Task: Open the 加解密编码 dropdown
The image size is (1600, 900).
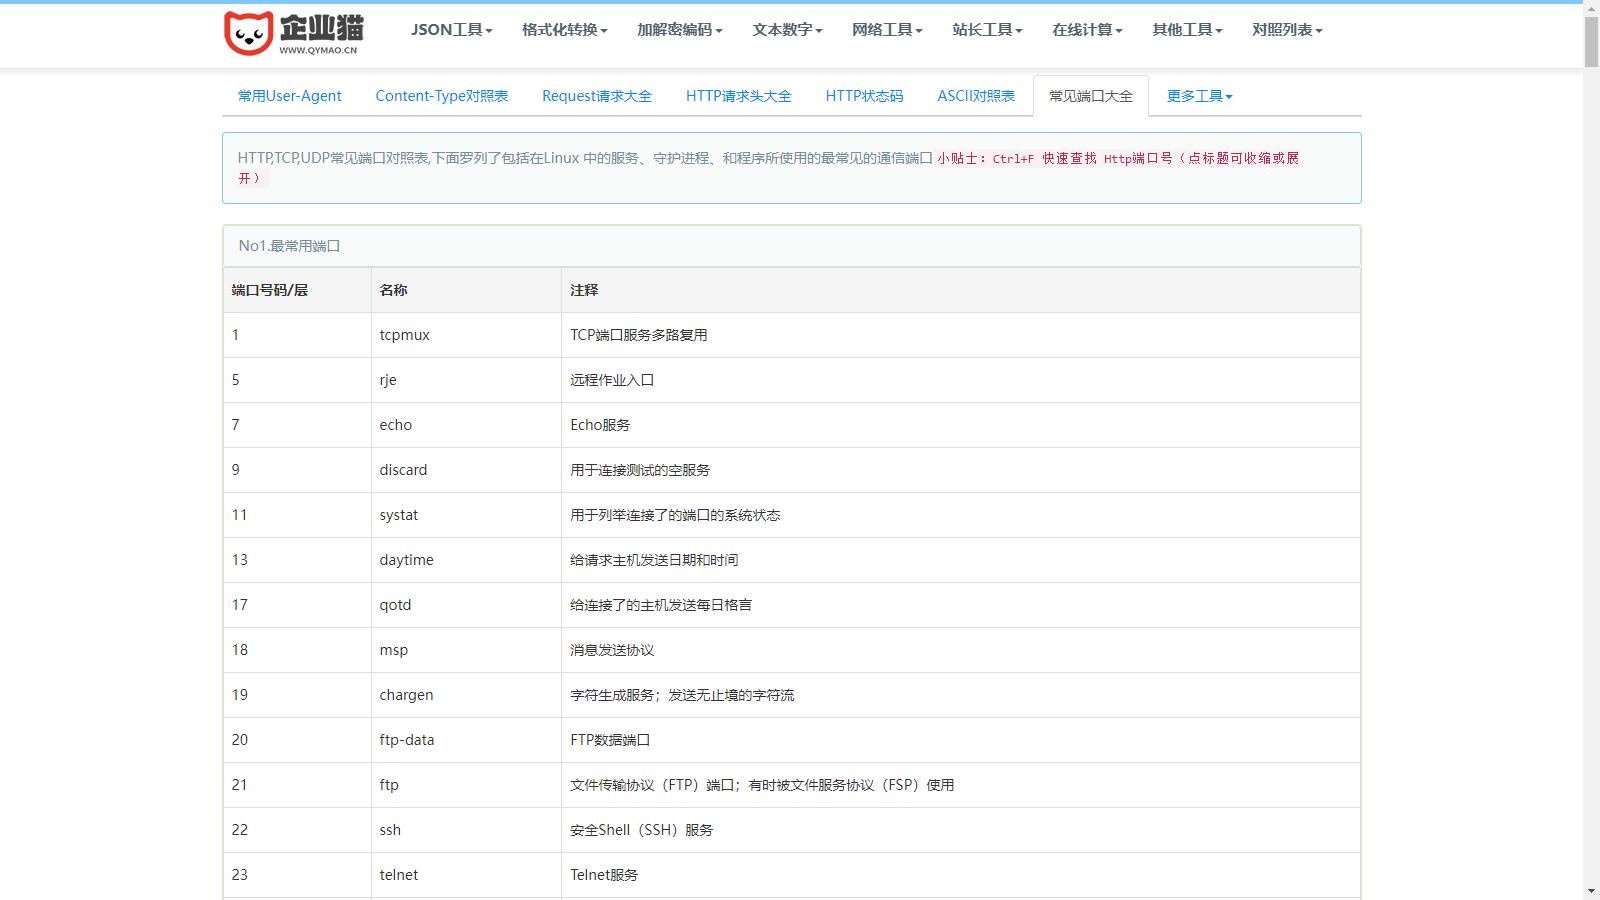Action: (x=679, y=30)
